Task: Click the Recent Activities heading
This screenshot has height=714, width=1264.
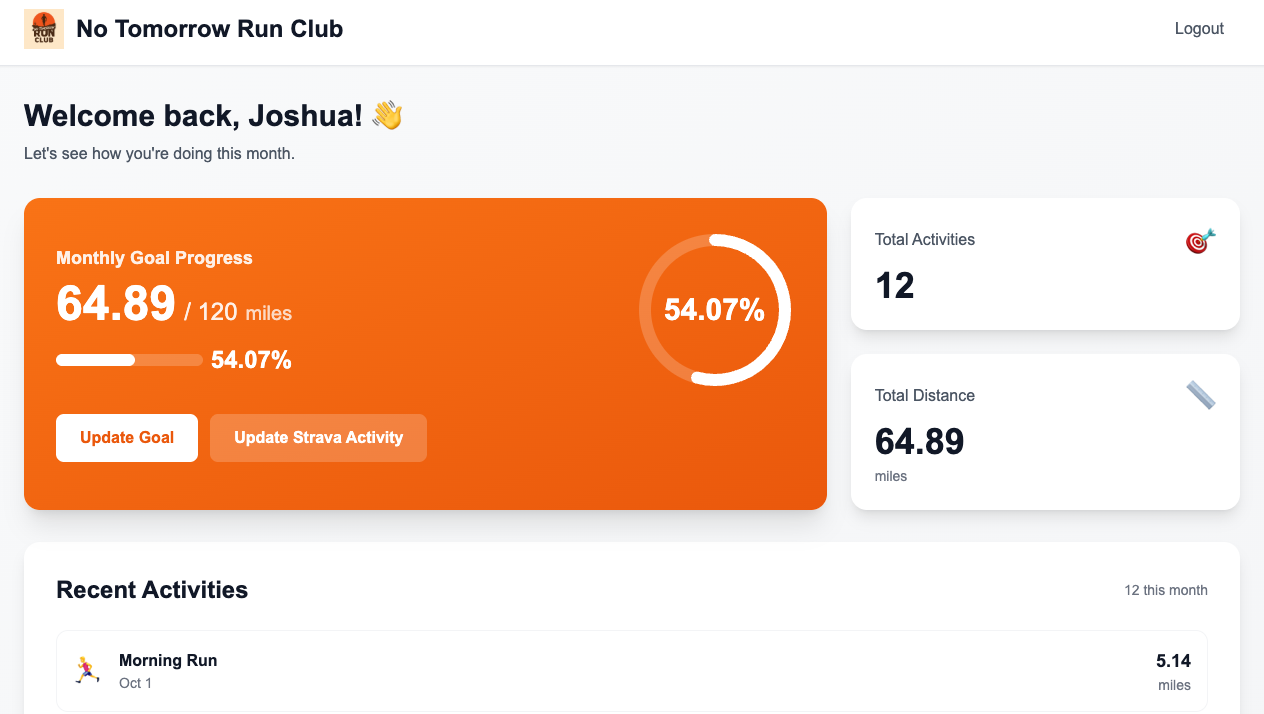Action: pyautogui.click(x=151, y=590)
